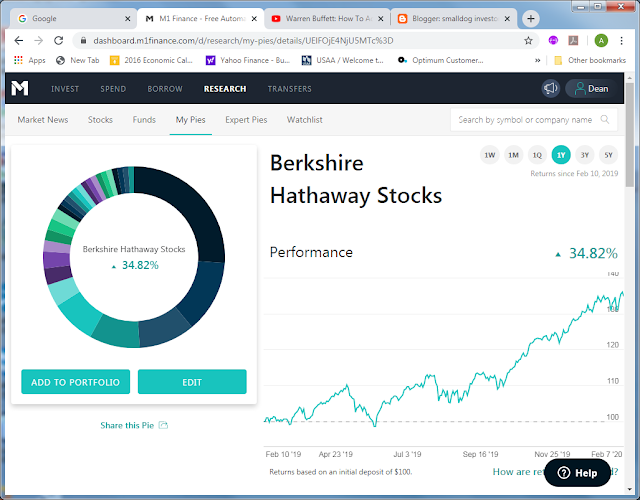Select the 5Y time range
The width and height of the screenshot is (640, 500).
click(608, 155)
